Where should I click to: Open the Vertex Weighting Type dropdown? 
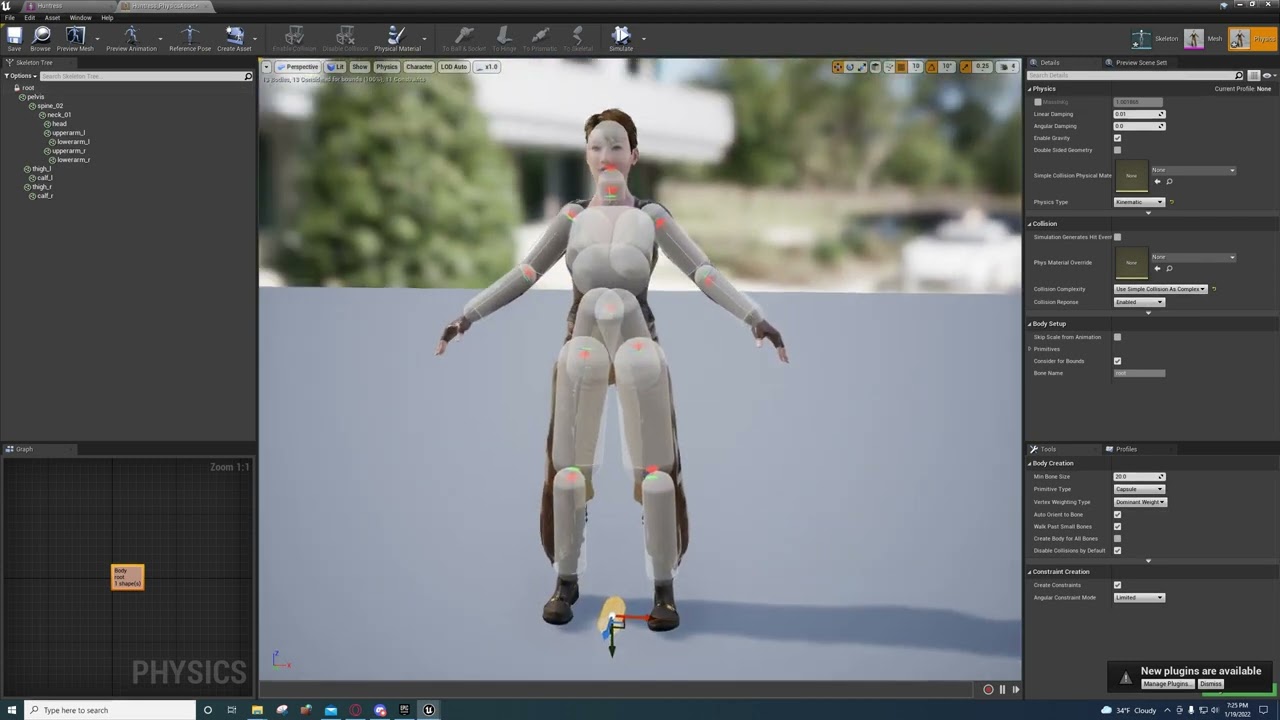coord(1140,502)
